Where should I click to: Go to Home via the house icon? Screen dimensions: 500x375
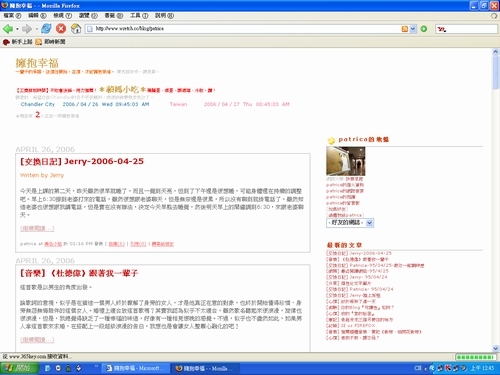[76, 29]
